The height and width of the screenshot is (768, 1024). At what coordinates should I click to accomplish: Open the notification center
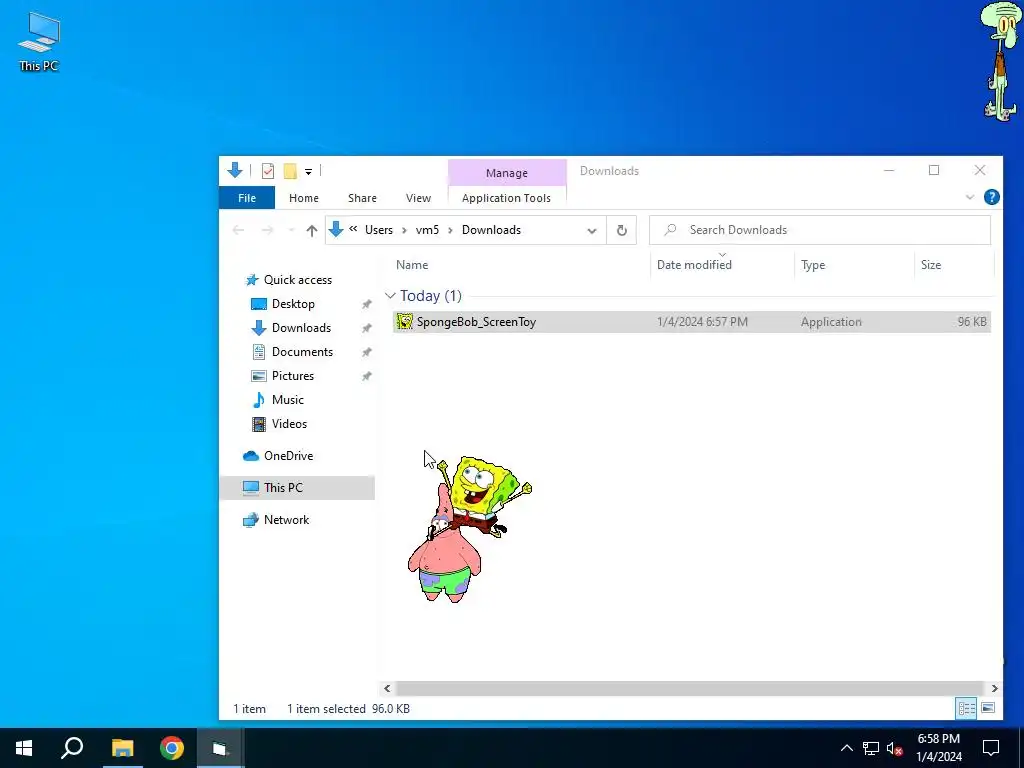(991, 748)
